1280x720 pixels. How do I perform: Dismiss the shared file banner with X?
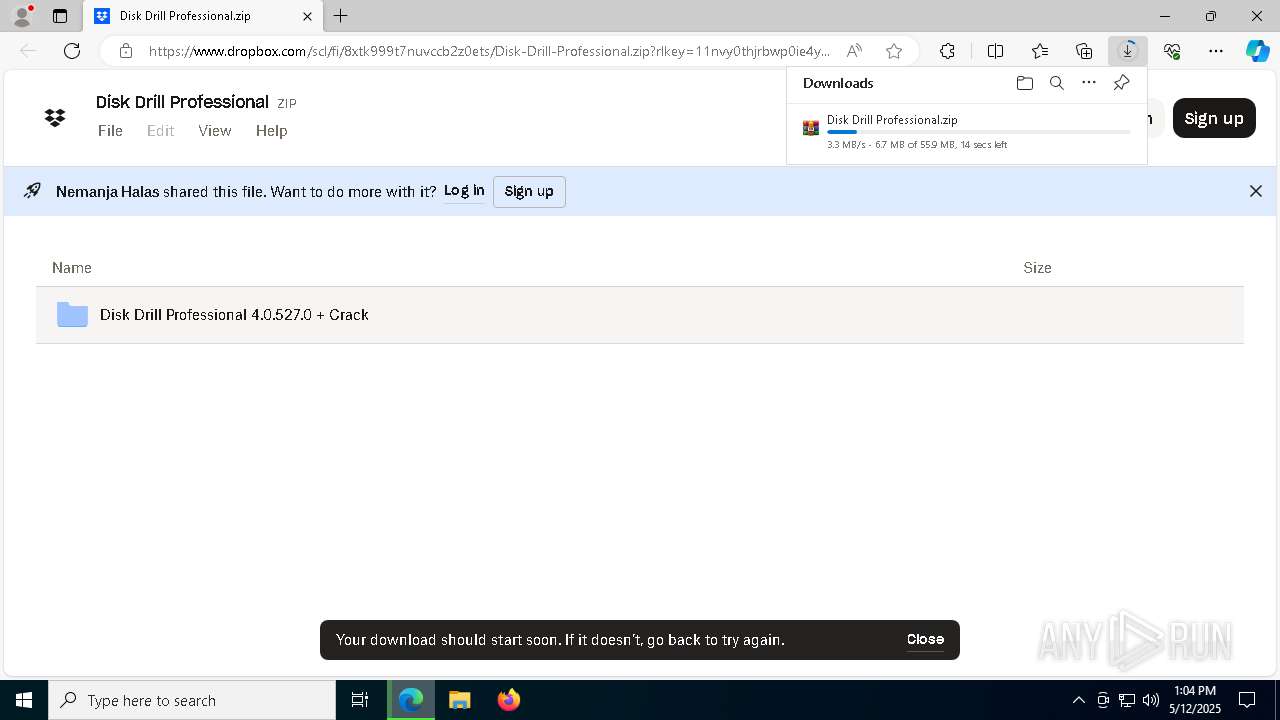[x=1256, y=191]
